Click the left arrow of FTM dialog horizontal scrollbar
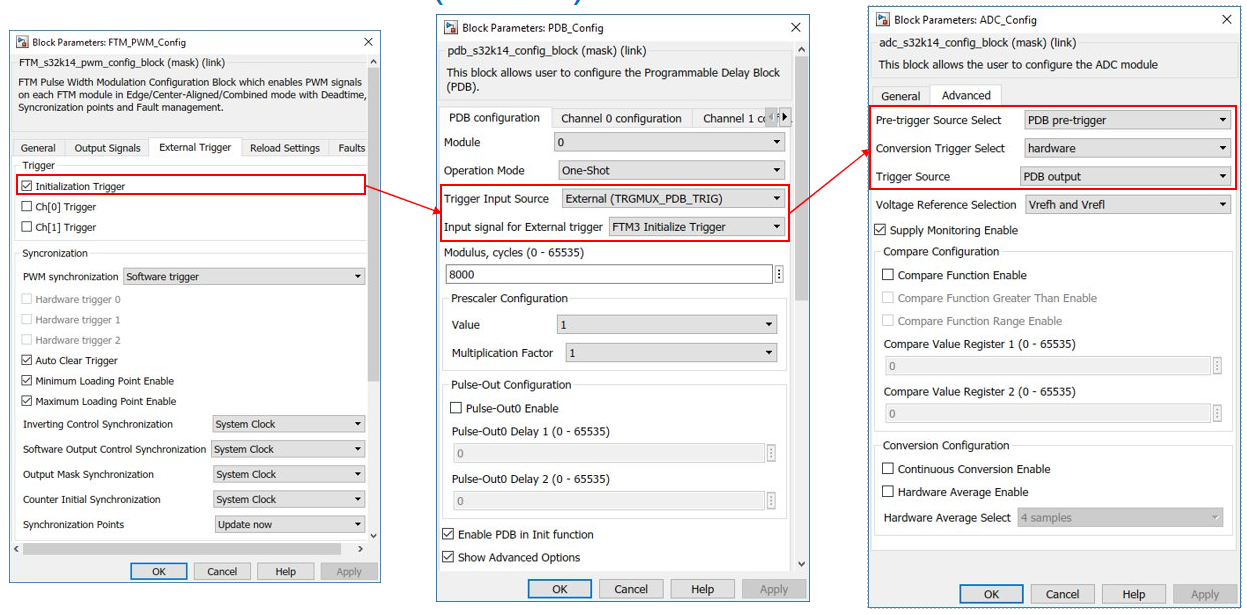This screenshot has height=614, width=1247. pyautogui.click(x=18, y=548)
